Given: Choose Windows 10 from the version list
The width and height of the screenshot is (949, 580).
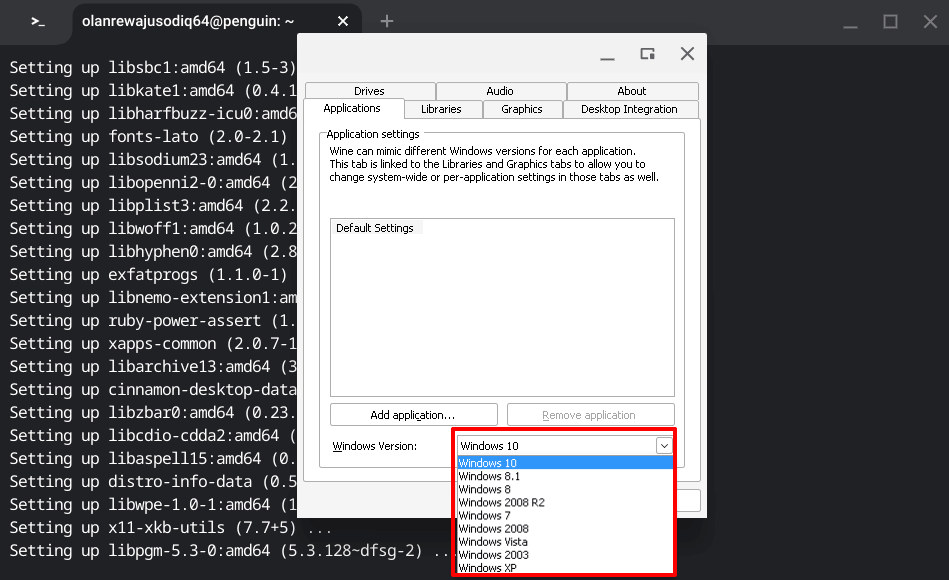Looking at the screenshot, I should [565, 463].
